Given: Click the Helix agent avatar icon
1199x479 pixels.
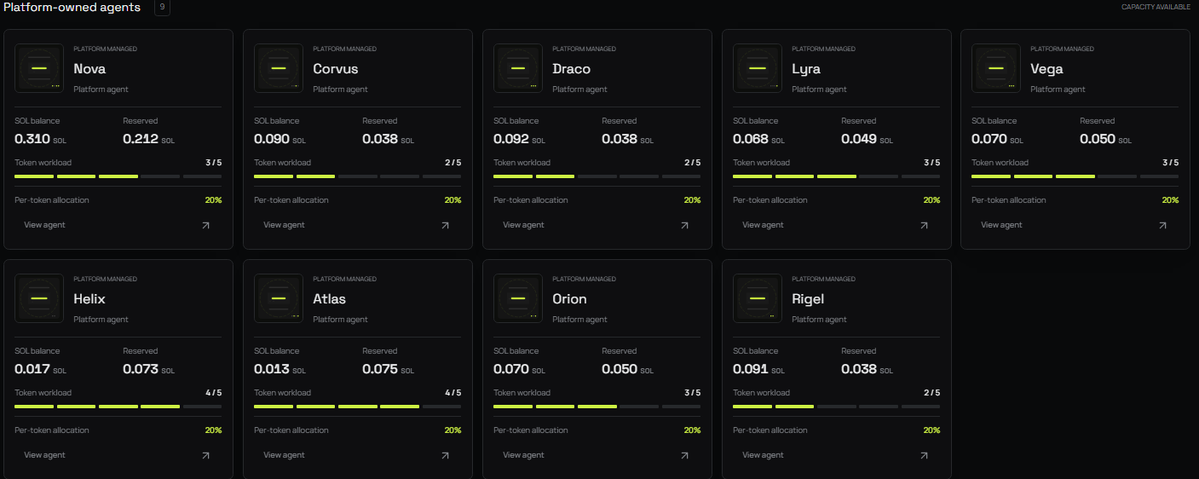Looking at the screenshot, I should (x=39, y=298).
